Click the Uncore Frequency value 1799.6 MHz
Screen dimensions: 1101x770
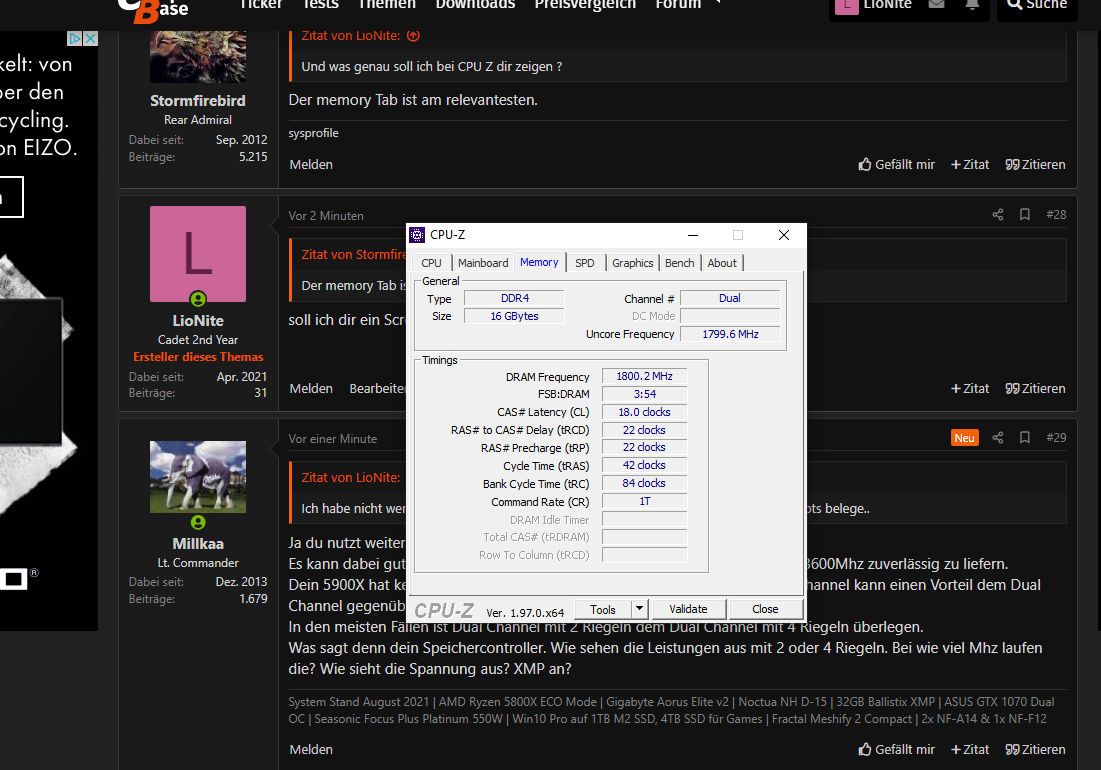(x=730, y=334)
